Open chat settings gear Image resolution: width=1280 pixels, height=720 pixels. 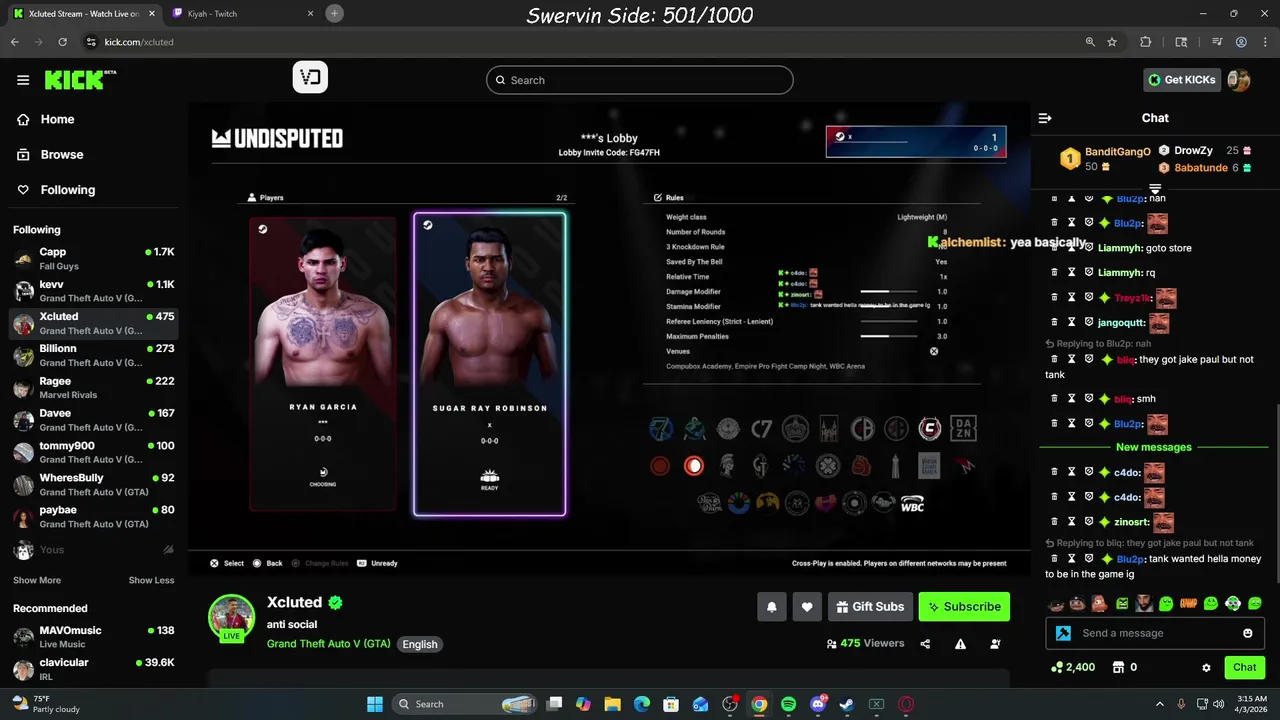coord(1206,667)
